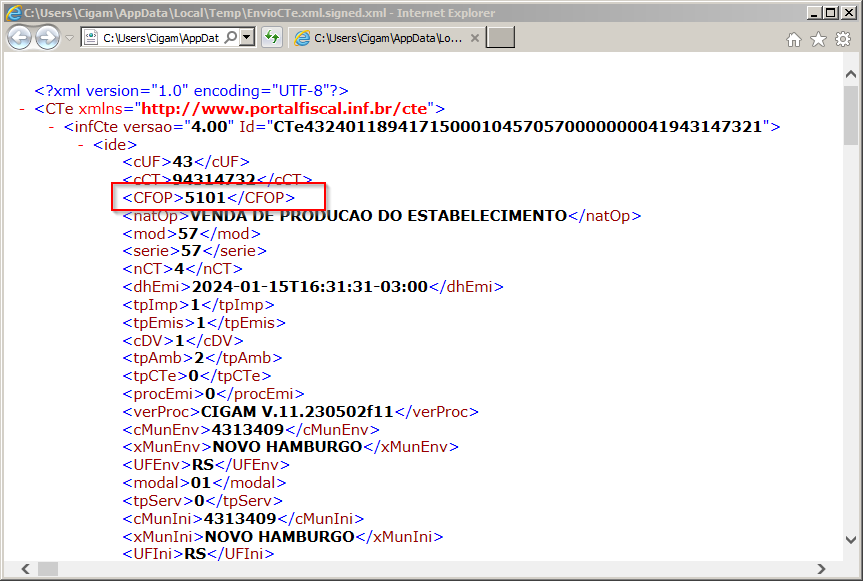Click the address bar file path field
Screen dimensions: 863x581
tap(161, 37)
